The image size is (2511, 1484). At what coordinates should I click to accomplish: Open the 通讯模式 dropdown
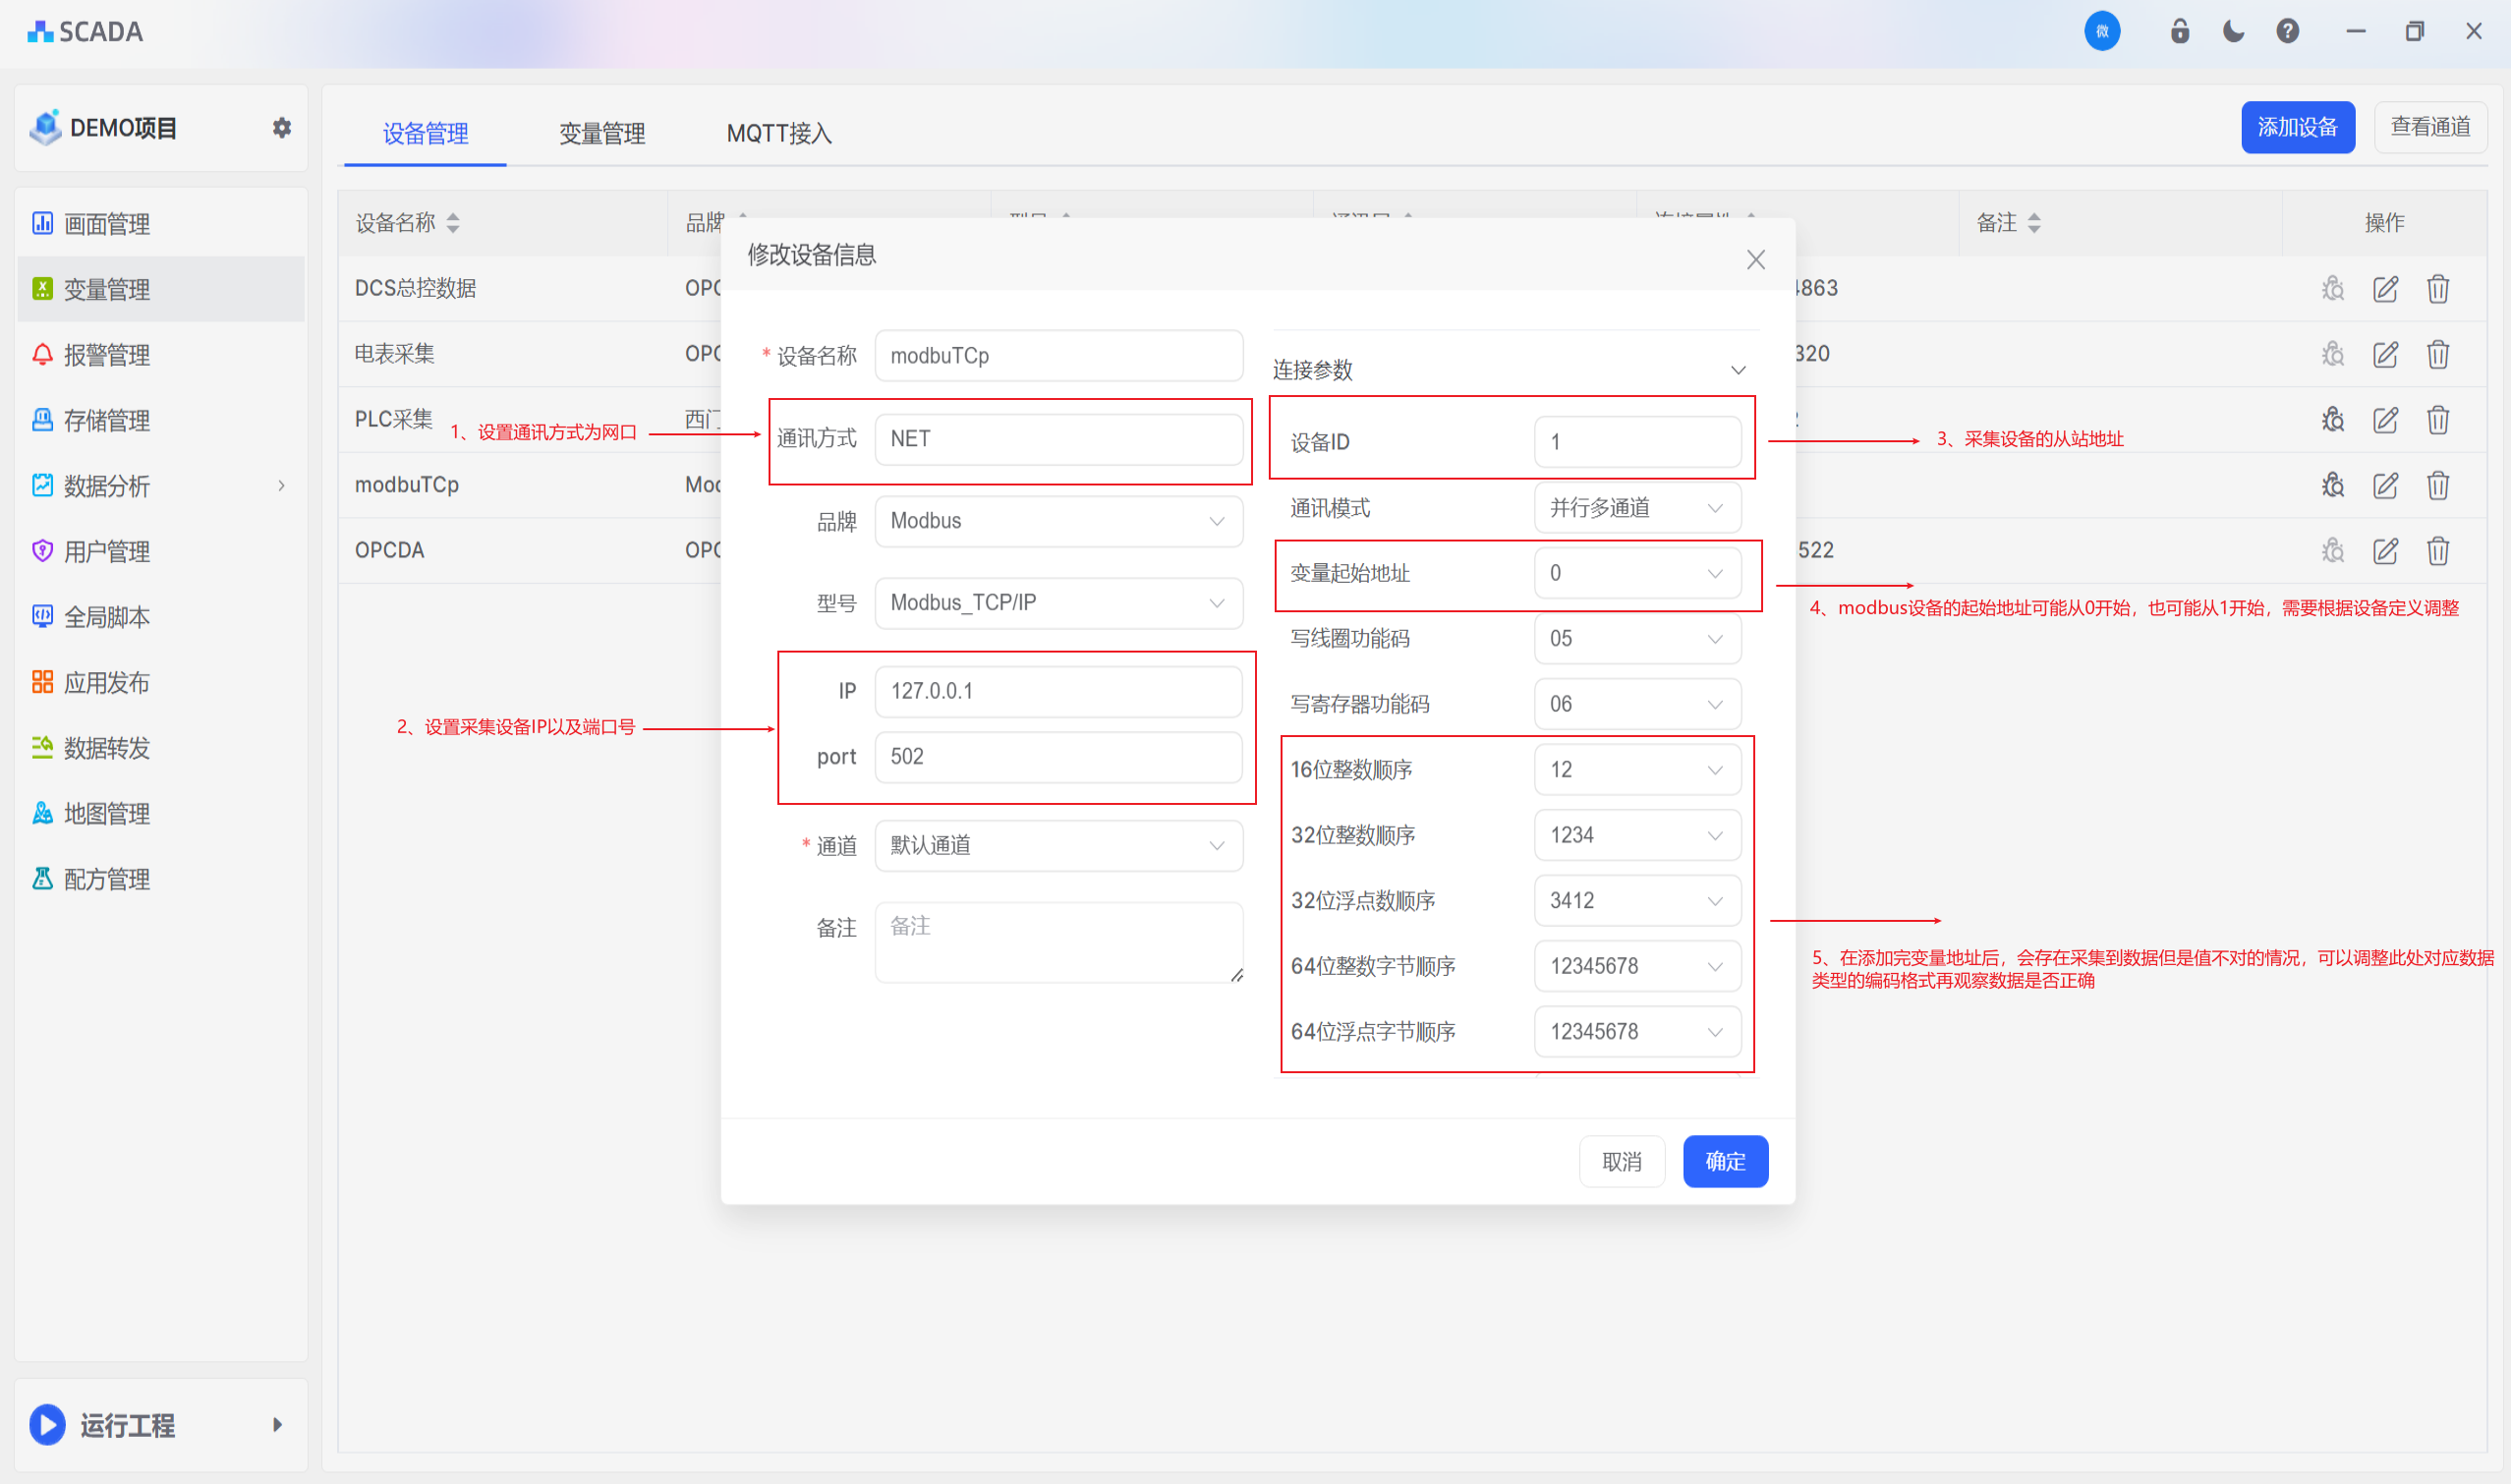1636,508
